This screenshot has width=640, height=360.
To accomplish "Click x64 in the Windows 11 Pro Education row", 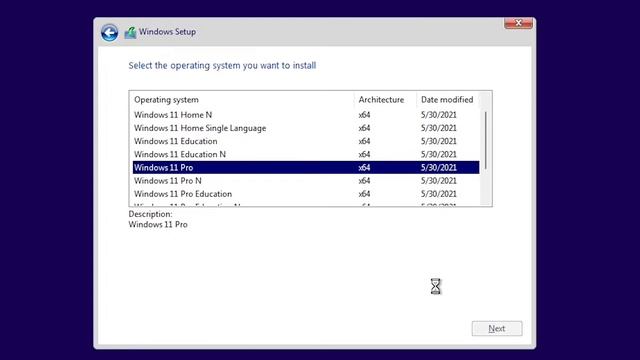I will tap(364, 194).
